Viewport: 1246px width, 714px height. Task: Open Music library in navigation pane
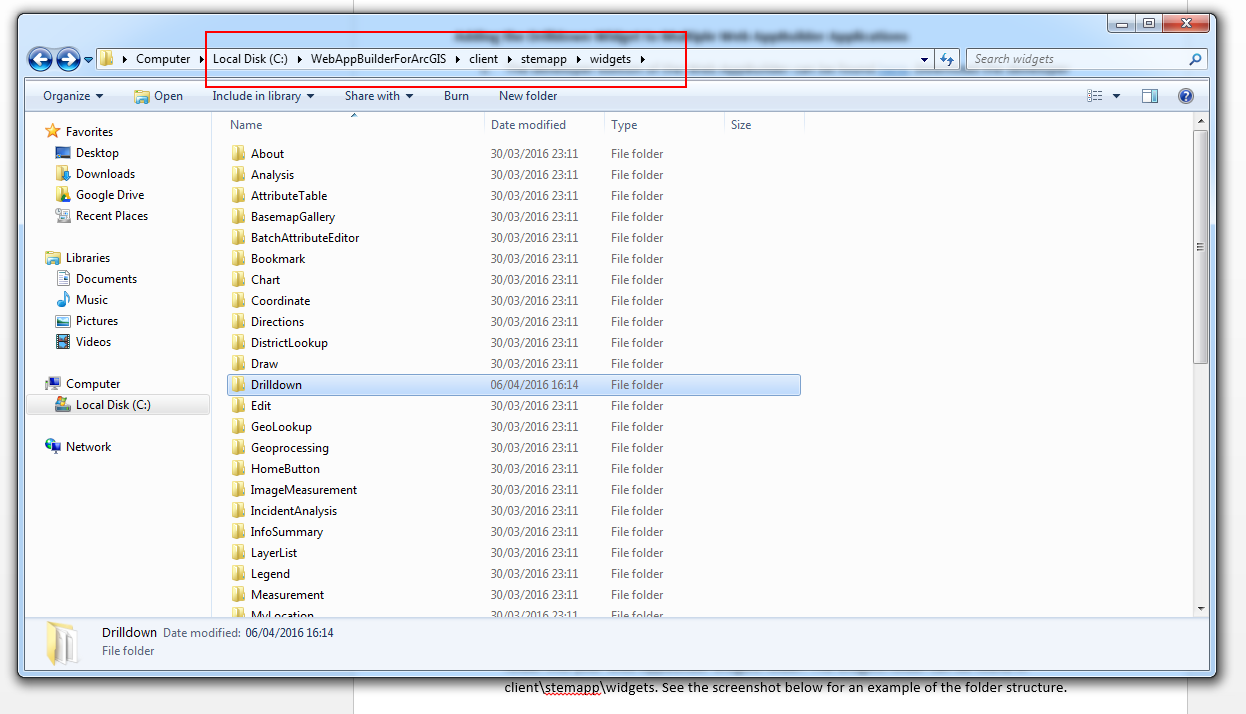click(x=91, y=300)
